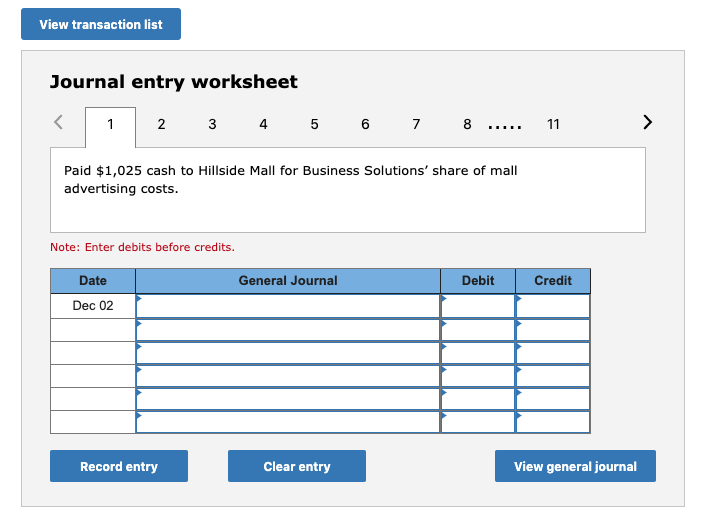Select the second row Debit cell
This screenshot has width=708, height=522.
(x=478, y=330)
